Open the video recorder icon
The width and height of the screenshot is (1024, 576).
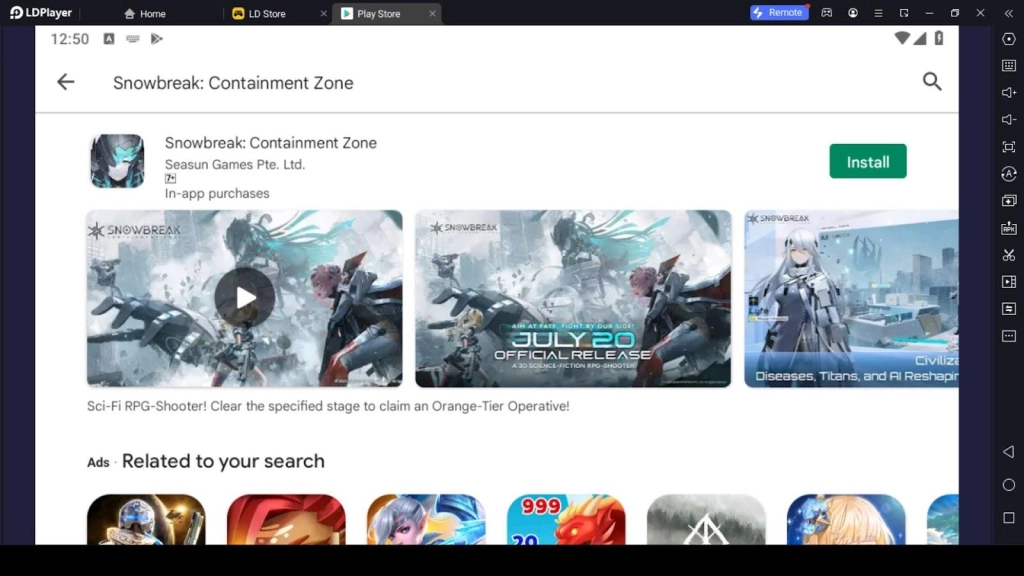coord(1008,281)
